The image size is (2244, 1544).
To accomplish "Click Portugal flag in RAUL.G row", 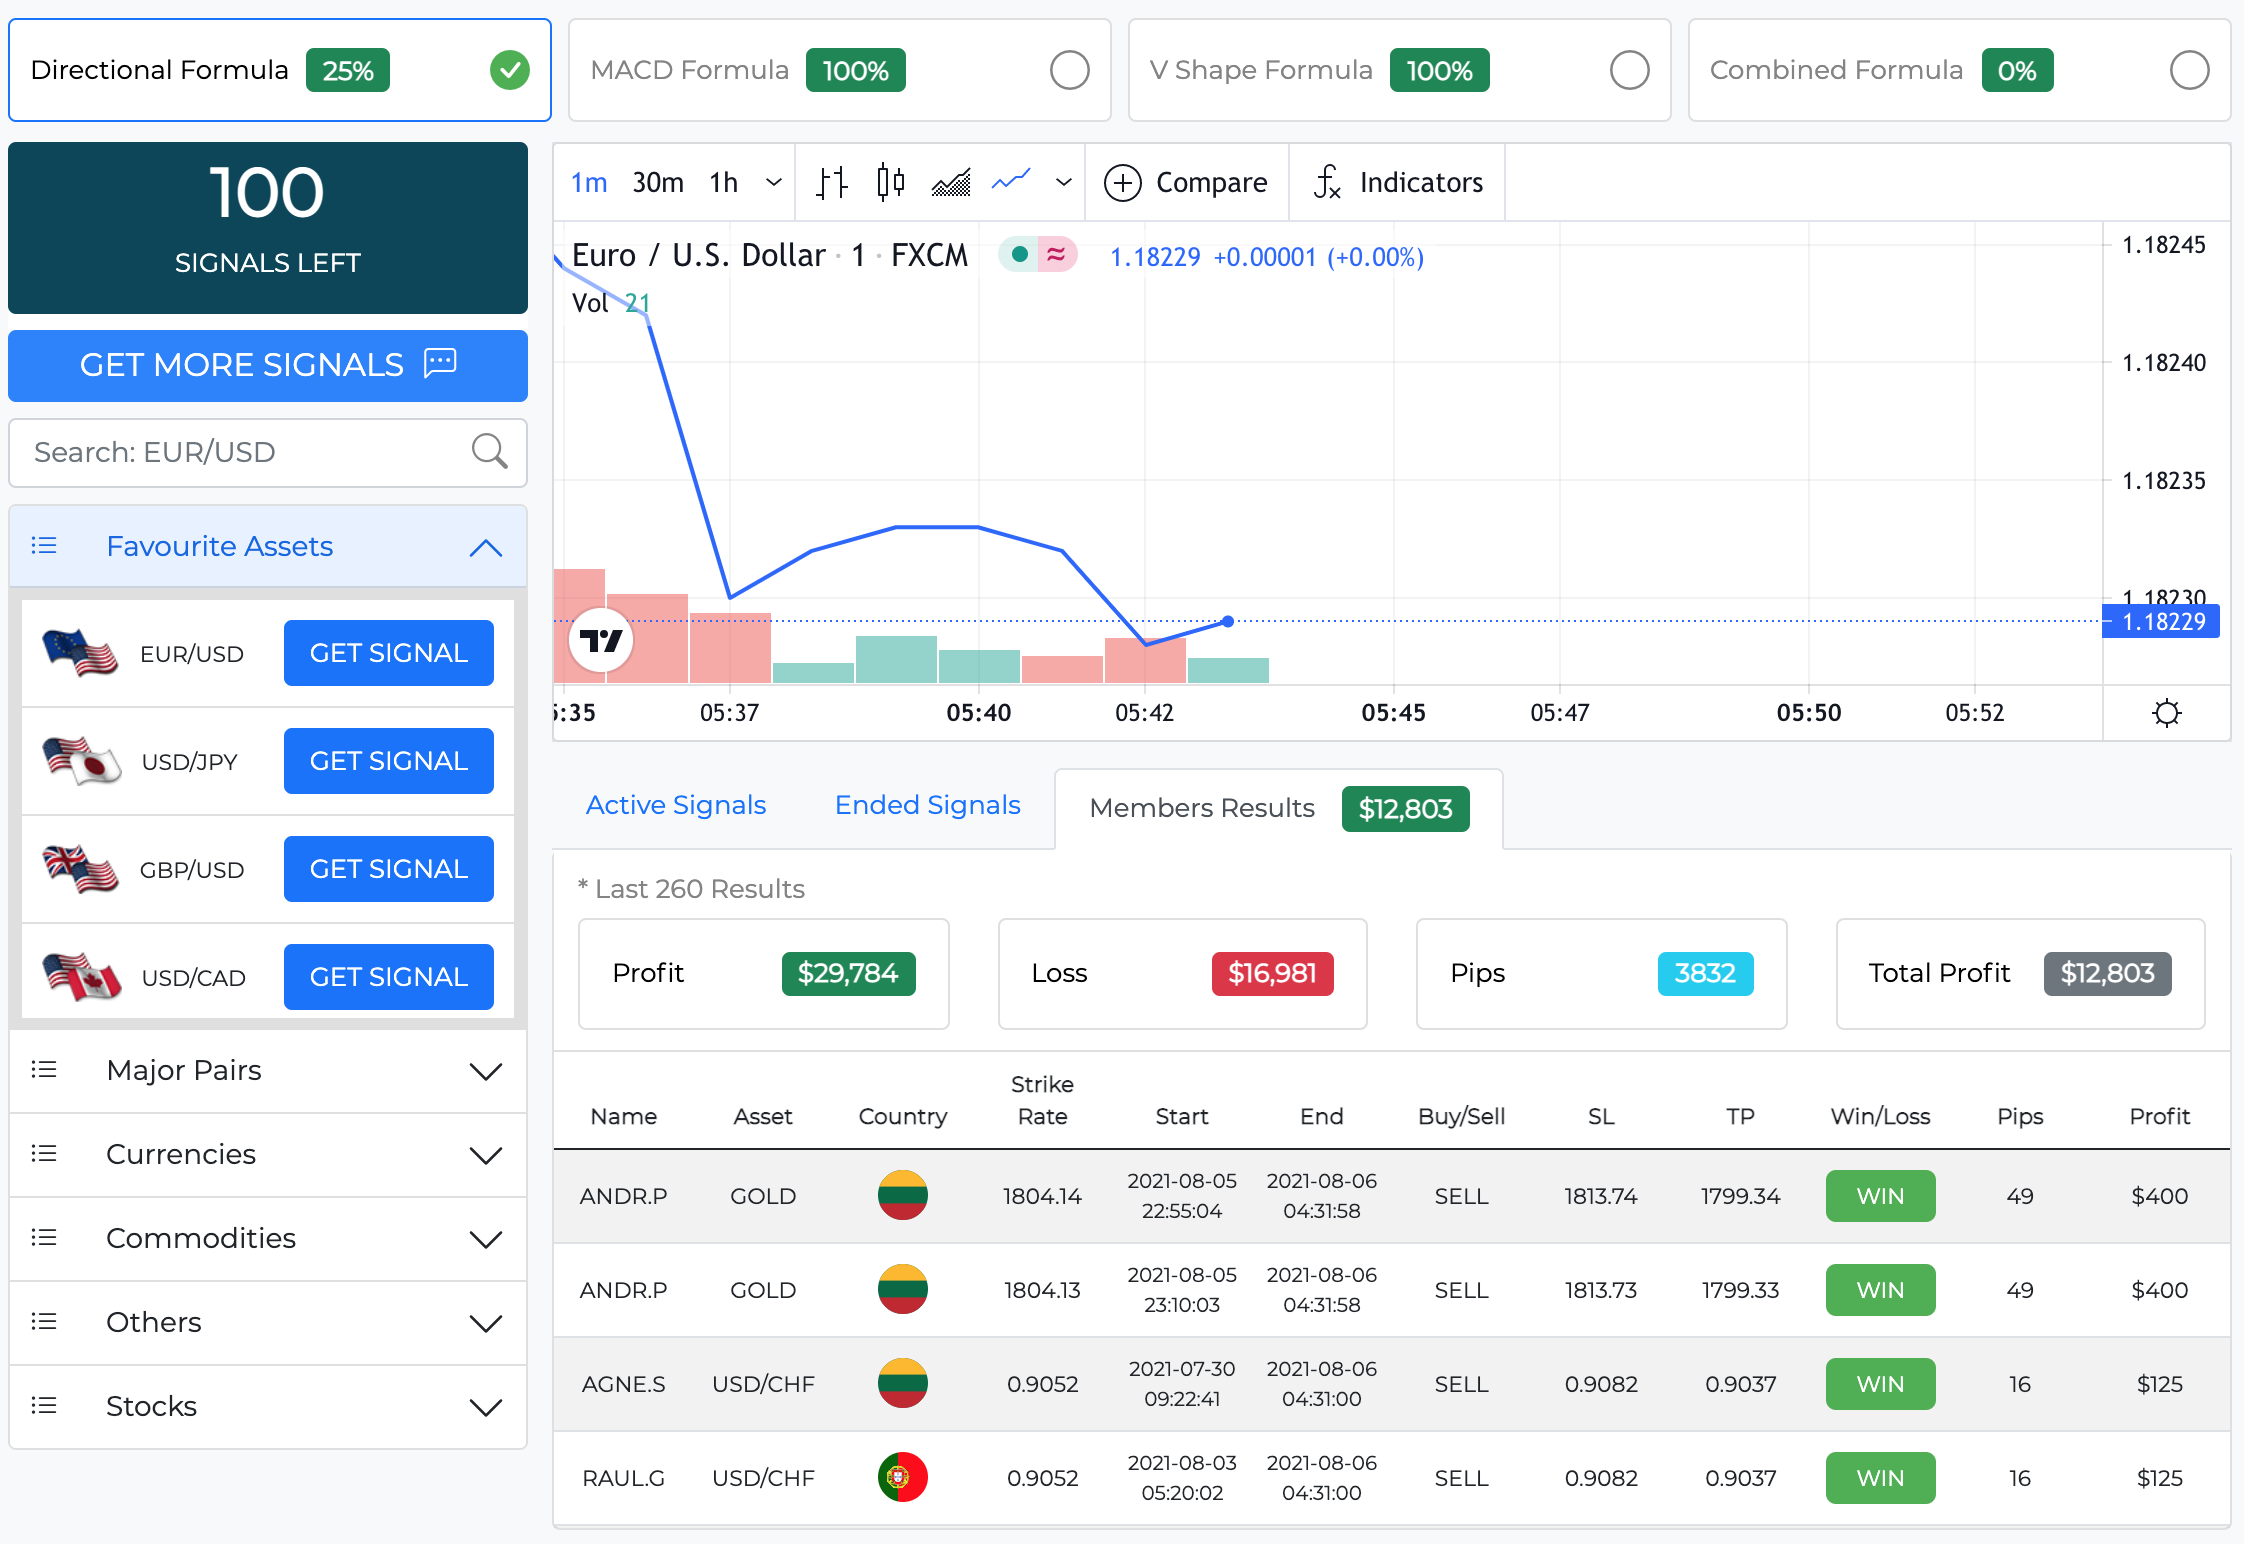I will 903,1478.
